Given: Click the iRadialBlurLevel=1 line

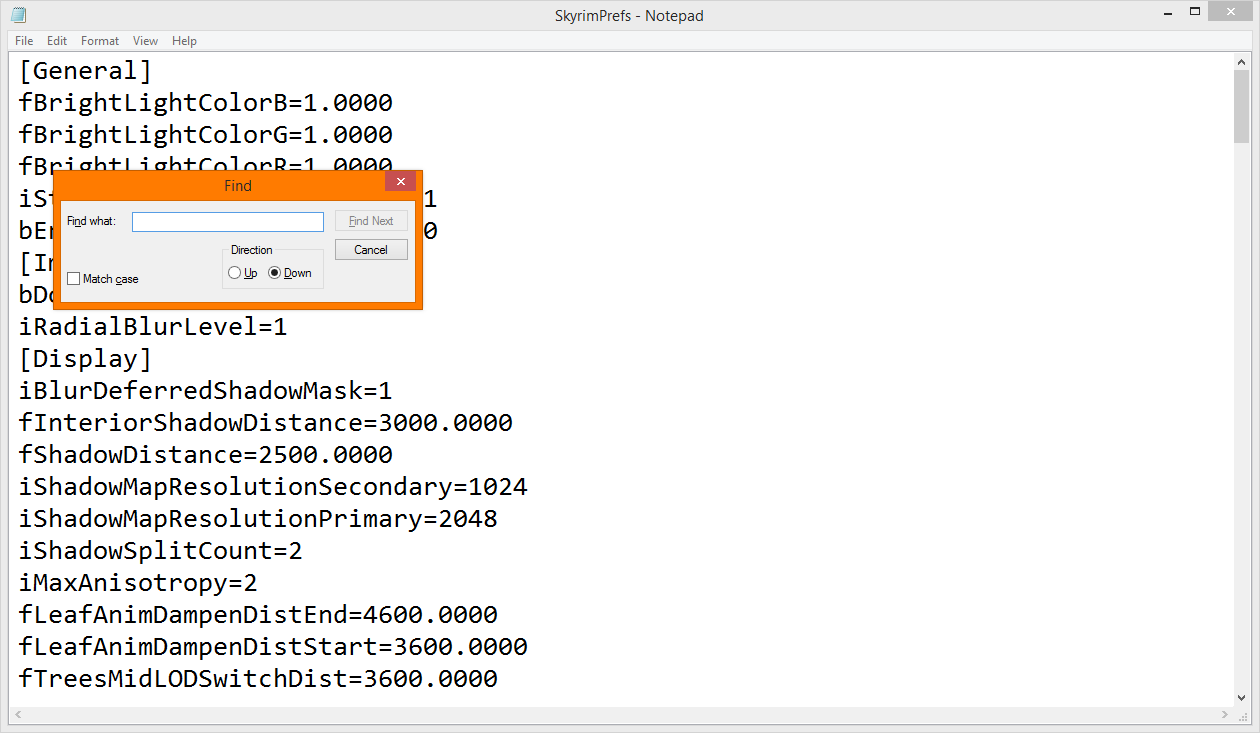Looking at the screenshot, I should click(153, 327).
